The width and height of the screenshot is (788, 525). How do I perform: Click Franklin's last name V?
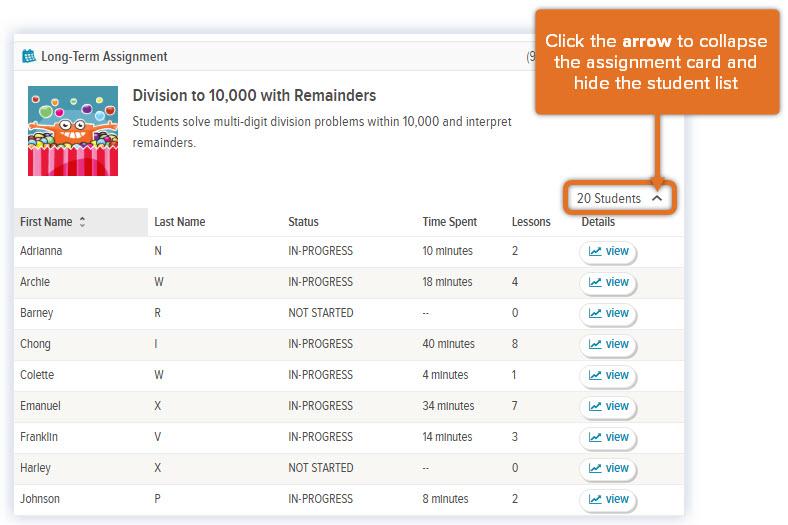click(x=158, y=437)
